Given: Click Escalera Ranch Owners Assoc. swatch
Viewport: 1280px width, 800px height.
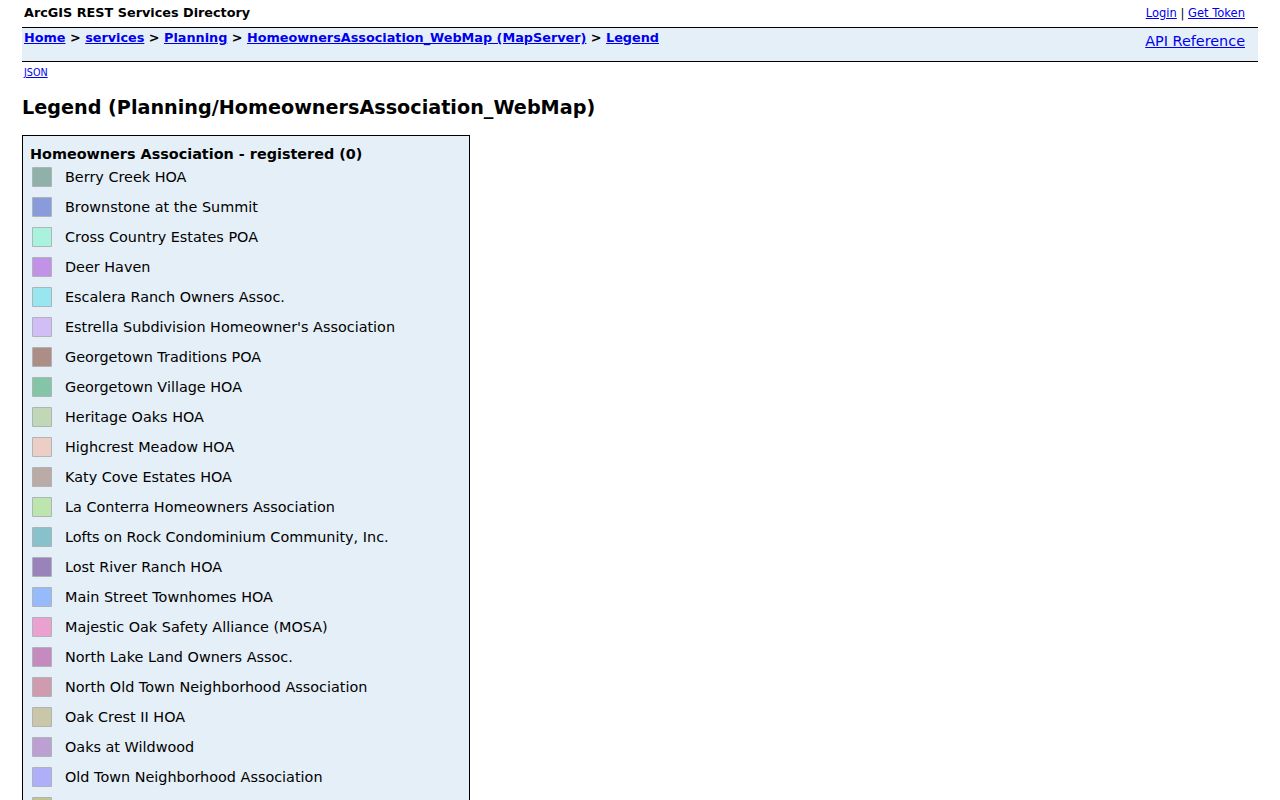Looking at the screenshot, I should [x=42, y=297].
